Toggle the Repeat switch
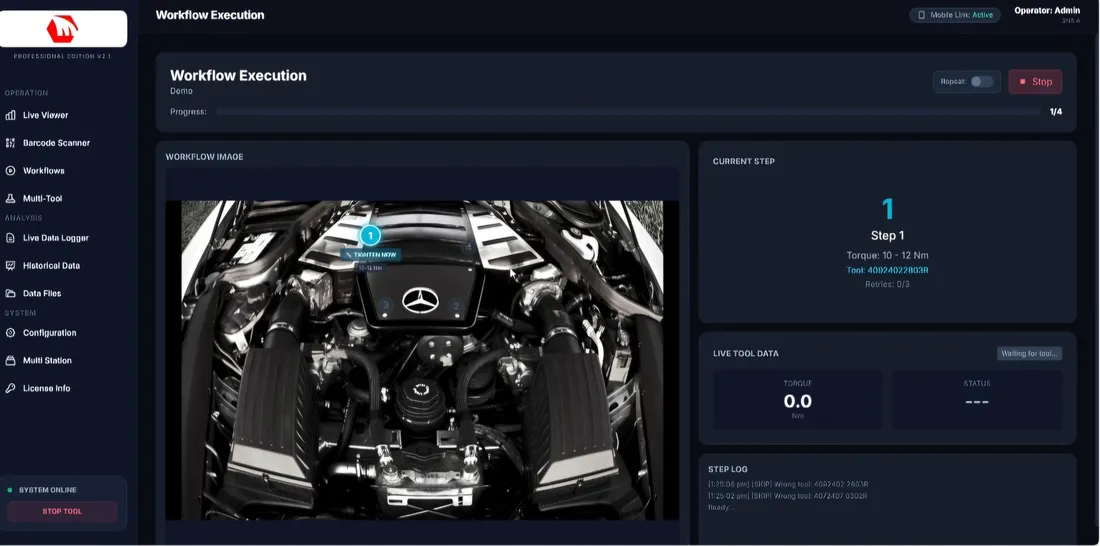The image size is (1100, 546). pyautogui.click(x=981, y=81)
